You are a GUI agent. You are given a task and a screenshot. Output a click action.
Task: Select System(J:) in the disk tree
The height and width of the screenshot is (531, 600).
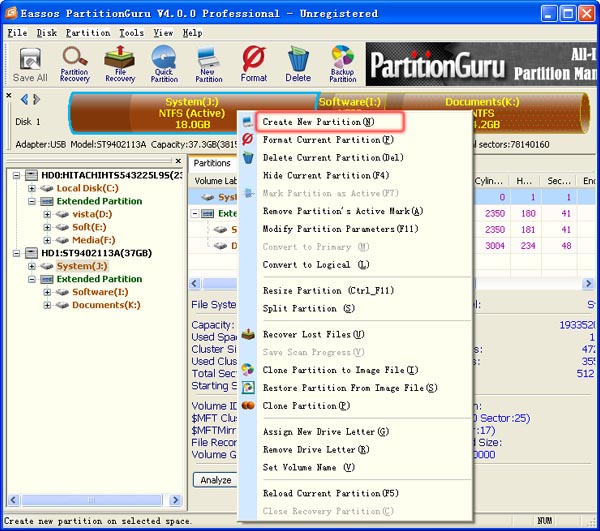(x=87, y=266)
